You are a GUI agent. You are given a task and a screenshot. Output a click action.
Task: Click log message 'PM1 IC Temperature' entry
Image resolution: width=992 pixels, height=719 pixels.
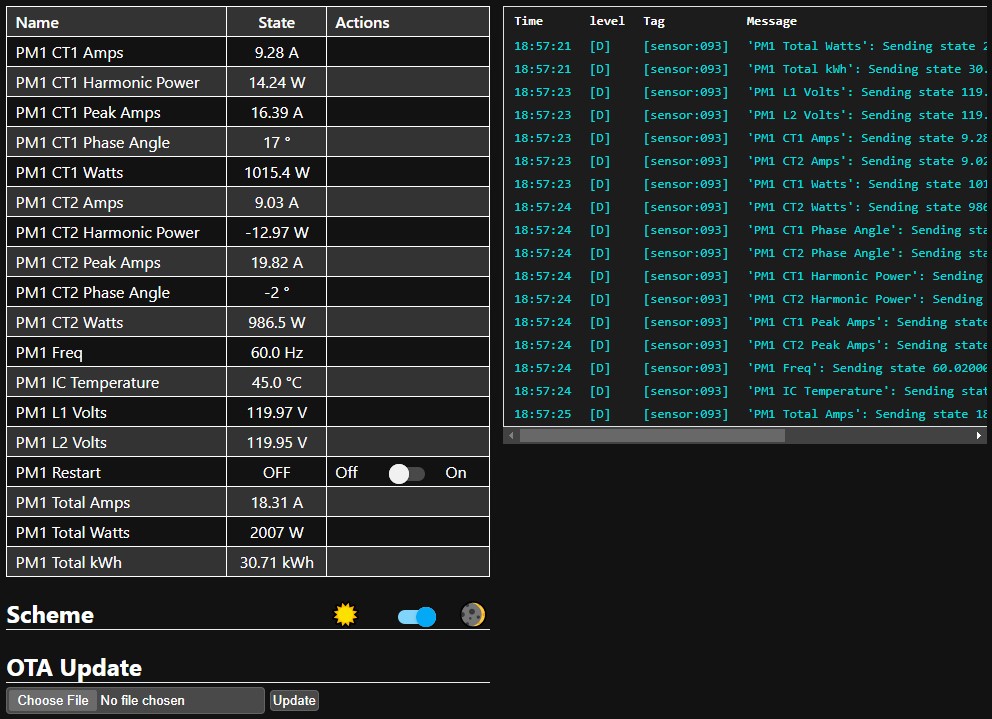[867, 391]
